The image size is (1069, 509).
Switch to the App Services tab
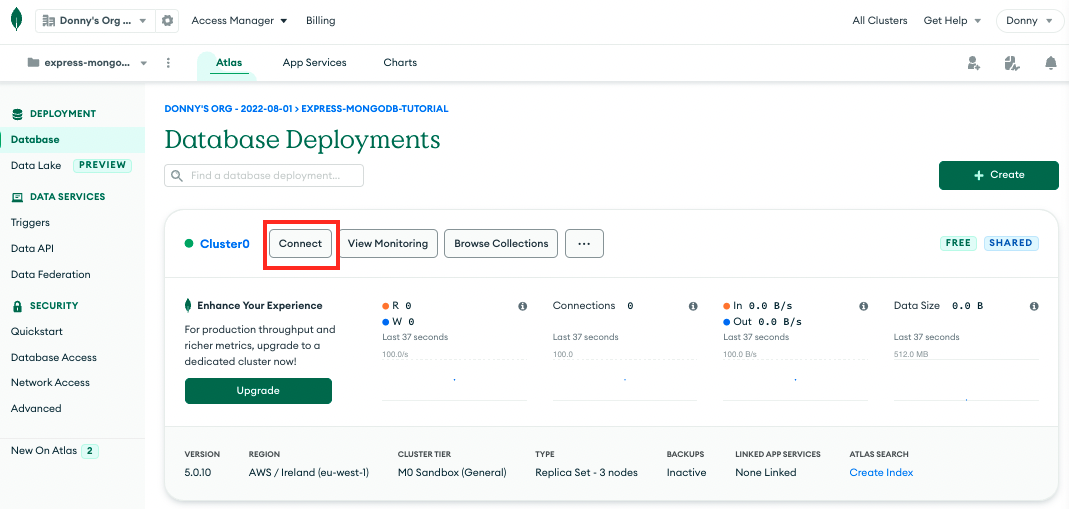coord(314,63)
